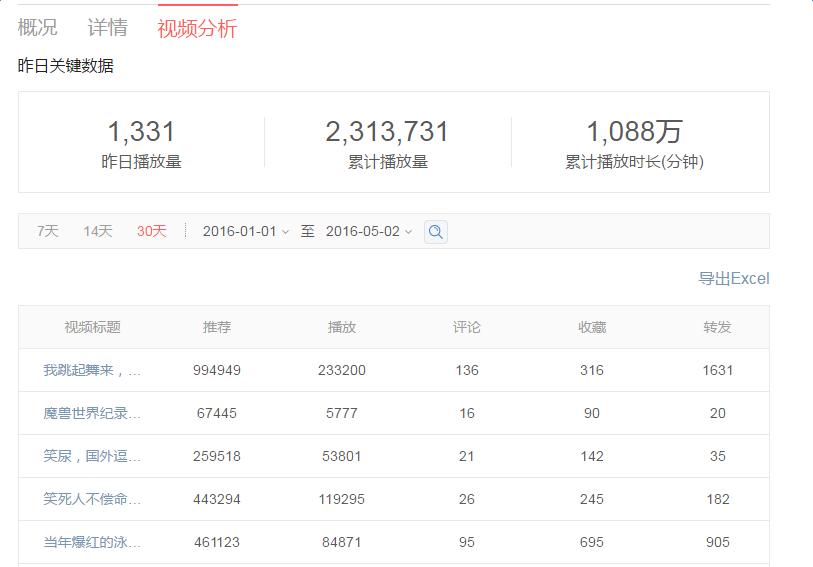The width and height of the screenshot is (813, 567).
Task: Click play count 233200
Action: point(342,370)
